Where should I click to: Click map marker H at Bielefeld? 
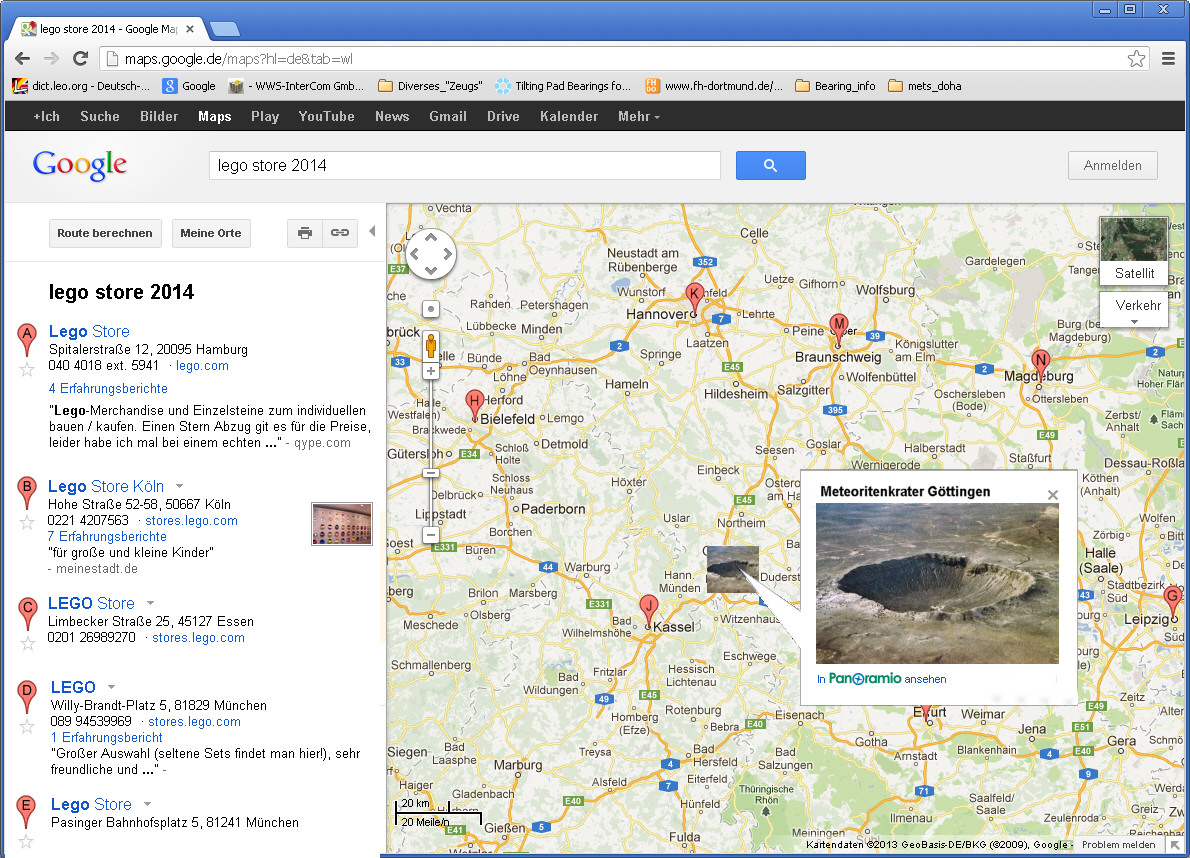pos(474,404)
